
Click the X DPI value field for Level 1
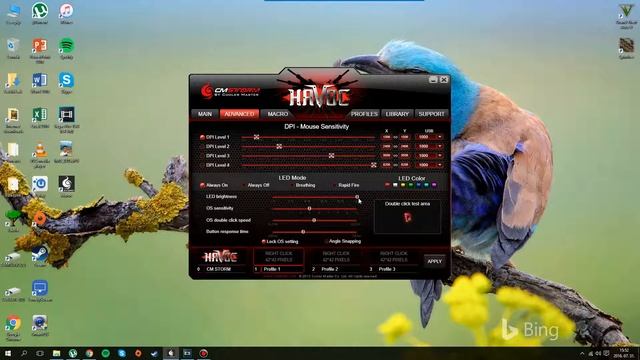click(386, 137)
